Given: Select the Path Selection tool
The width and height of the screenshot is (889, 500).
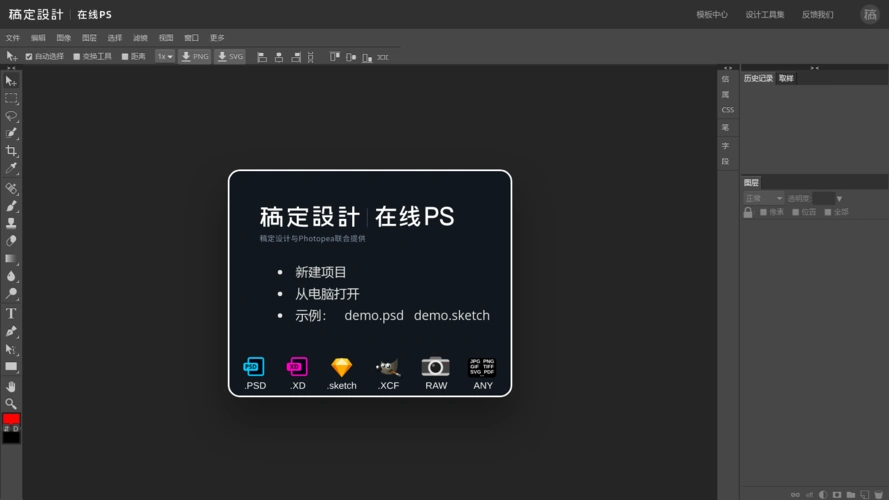Looking at the screenshot, I should [x=11, y=349].
